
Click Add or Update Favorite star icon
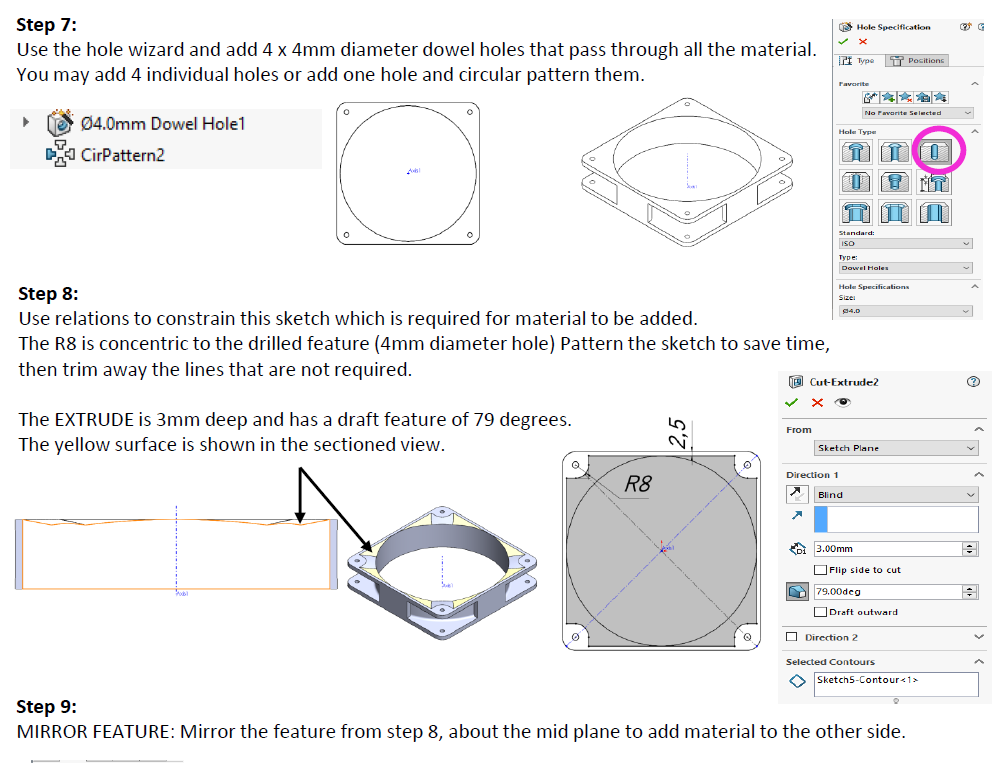(888, 98)
